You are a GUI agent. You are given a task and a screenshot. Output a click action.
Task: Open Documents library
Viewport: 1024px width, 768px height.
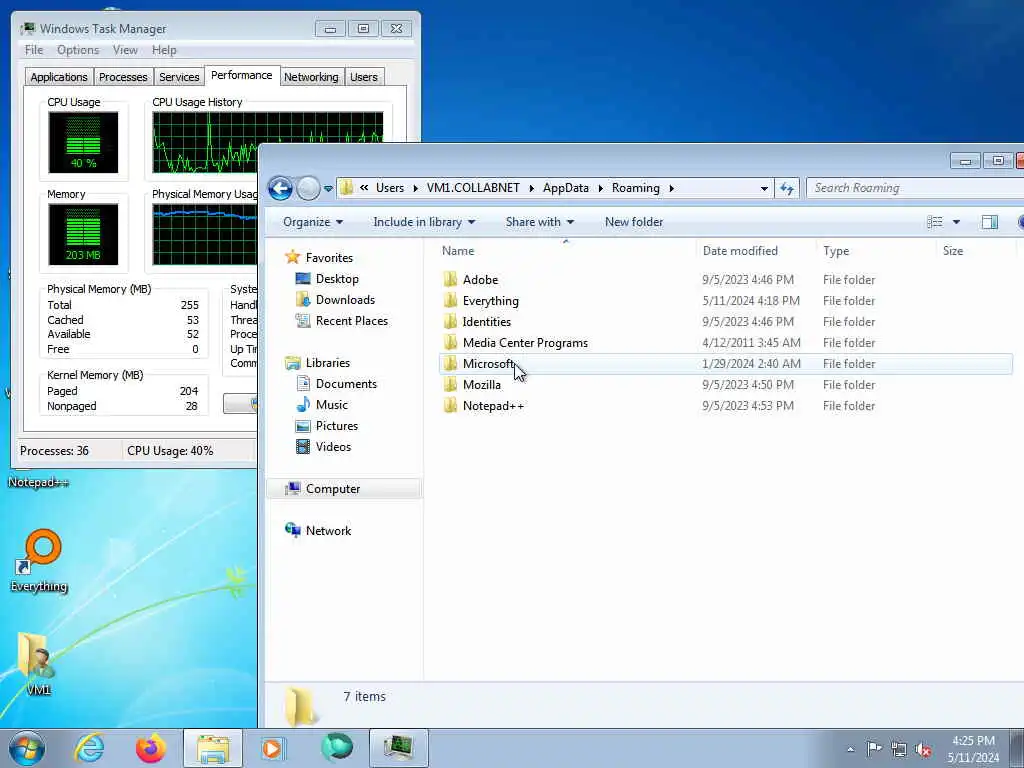click(337, 383)
